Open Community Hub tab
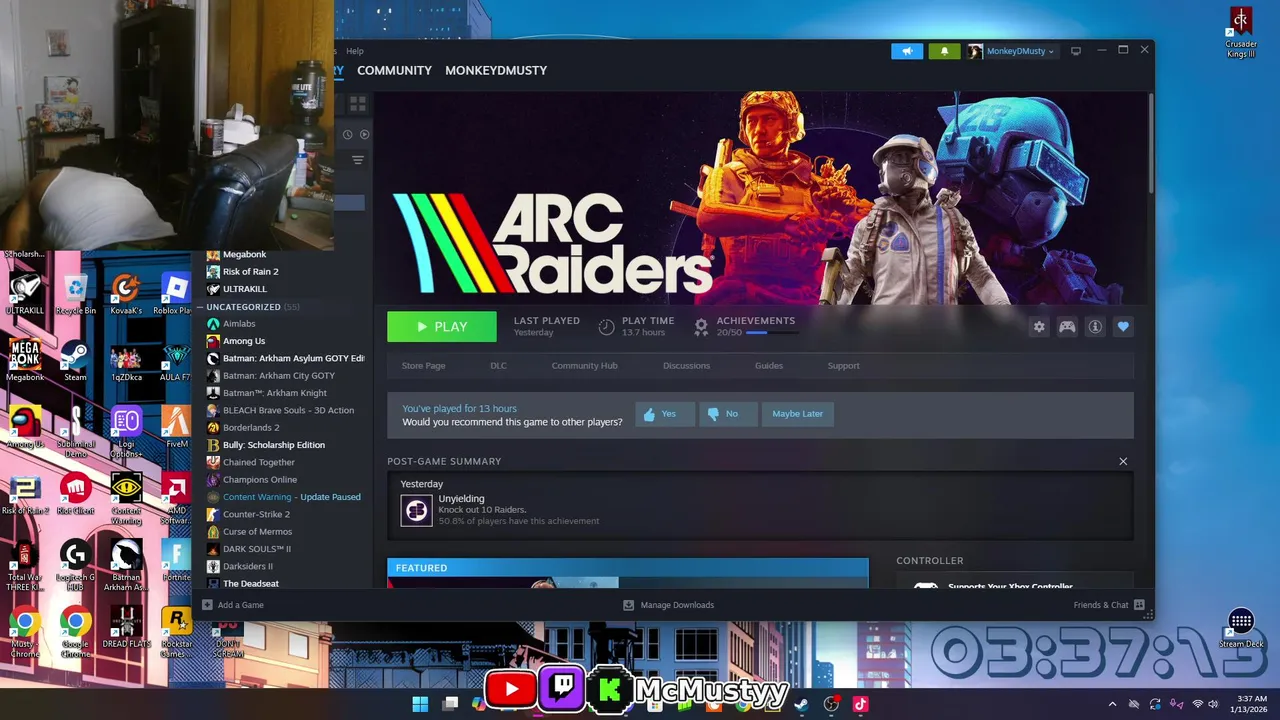1280x720 pixels. (584, 366)
